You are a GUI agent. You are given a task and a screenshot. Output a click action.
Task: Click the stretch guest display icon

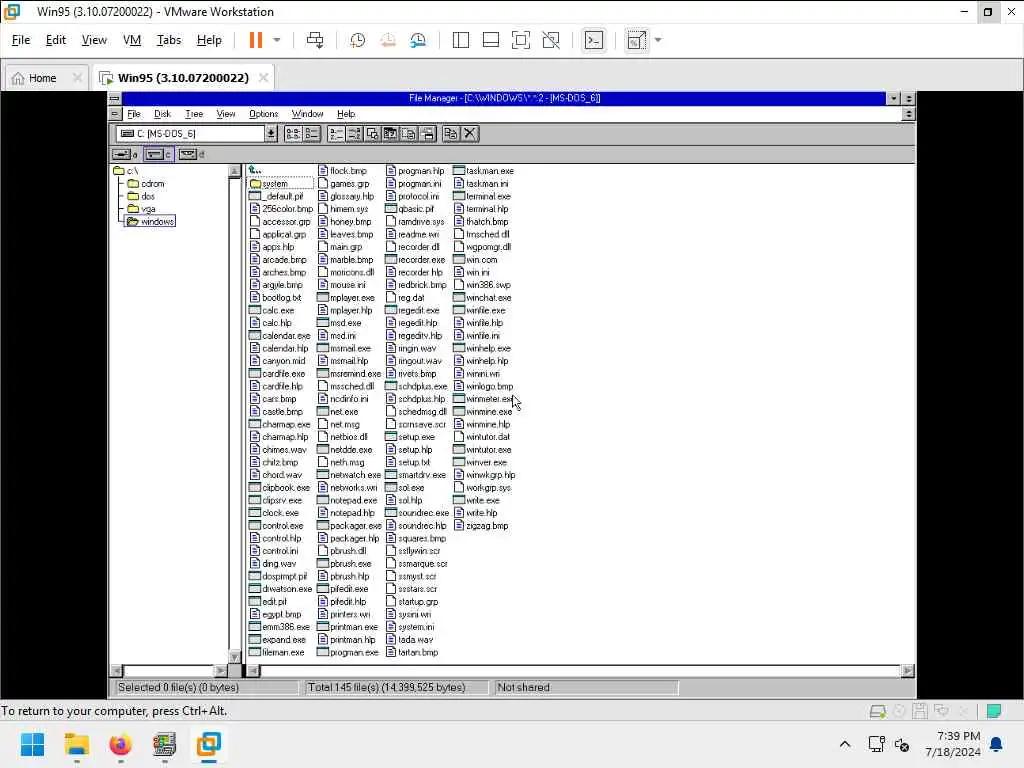(637, 40)
